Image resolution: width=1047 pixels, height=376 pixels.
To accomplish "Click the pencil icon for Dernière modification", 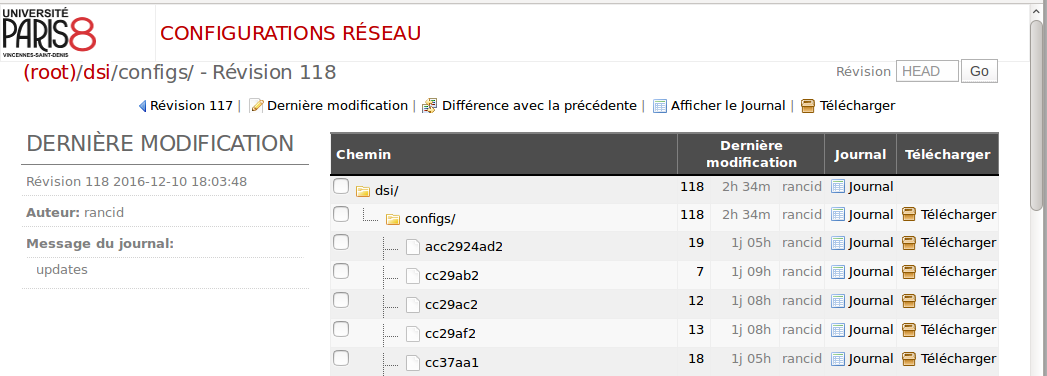I will tap(256, 106).
